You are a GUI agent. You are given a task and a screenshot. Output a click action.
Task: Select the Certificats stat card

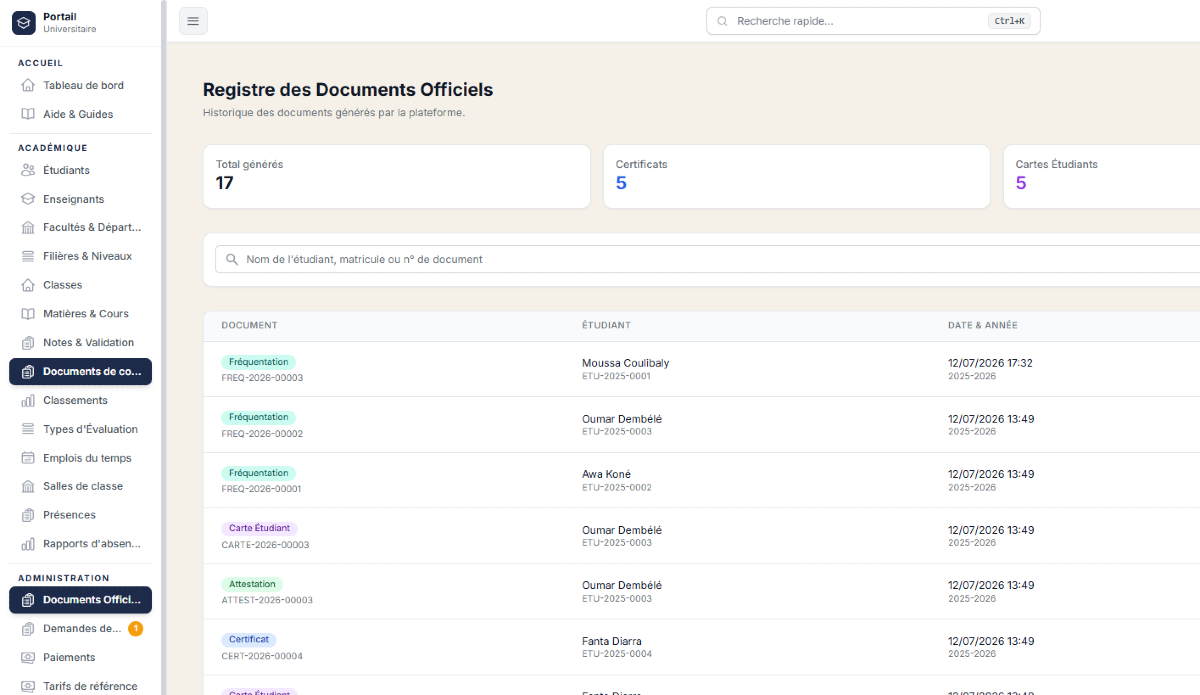tap(796, 177)
